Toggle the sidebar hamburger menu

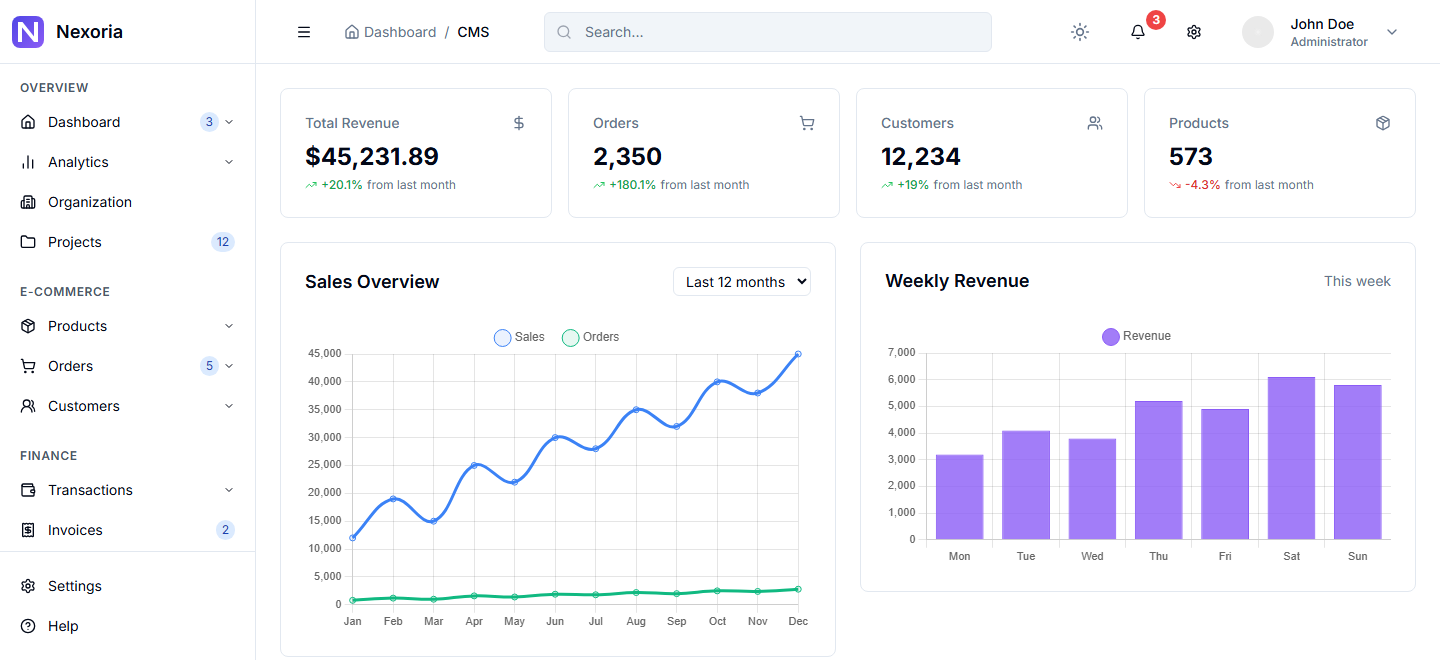[304, 32]
